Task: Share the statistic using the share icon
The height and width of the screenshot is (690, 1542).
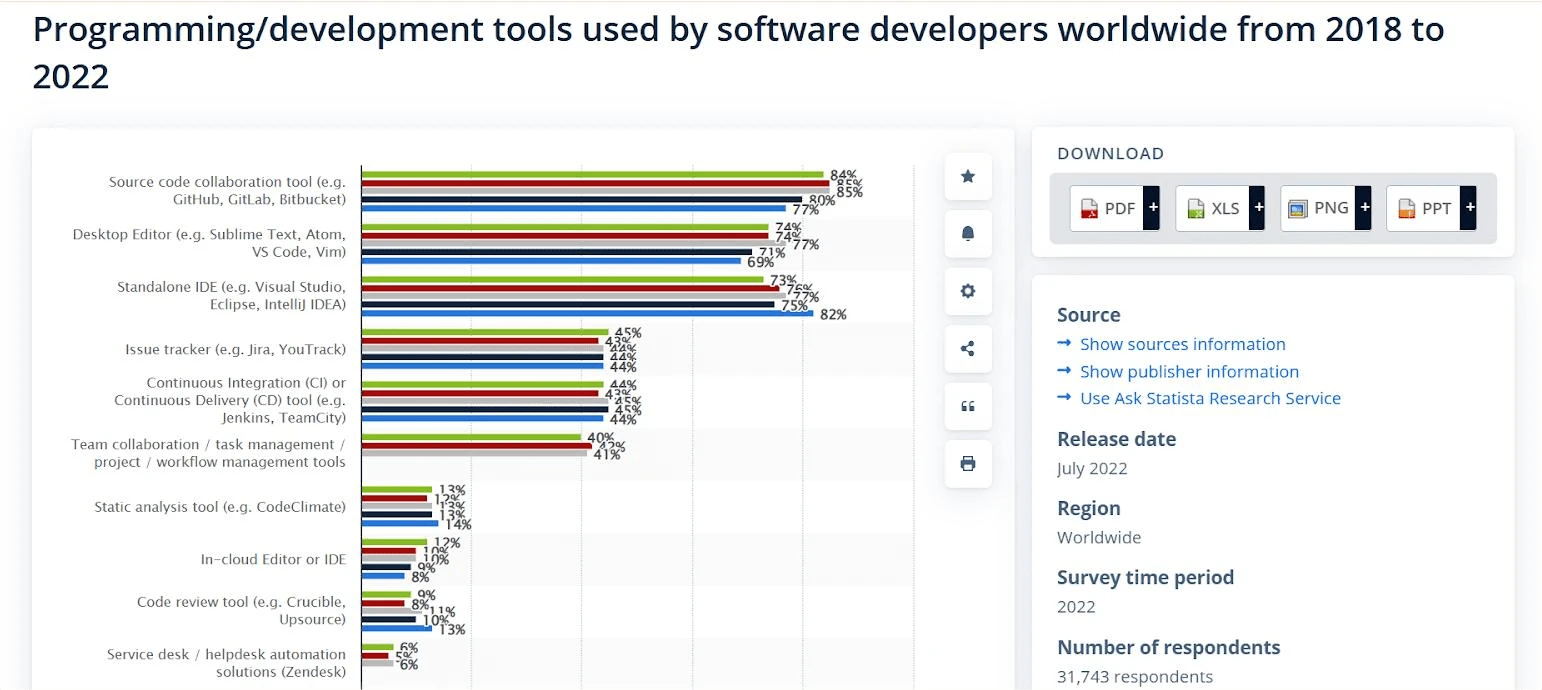Action: (967, 348)
